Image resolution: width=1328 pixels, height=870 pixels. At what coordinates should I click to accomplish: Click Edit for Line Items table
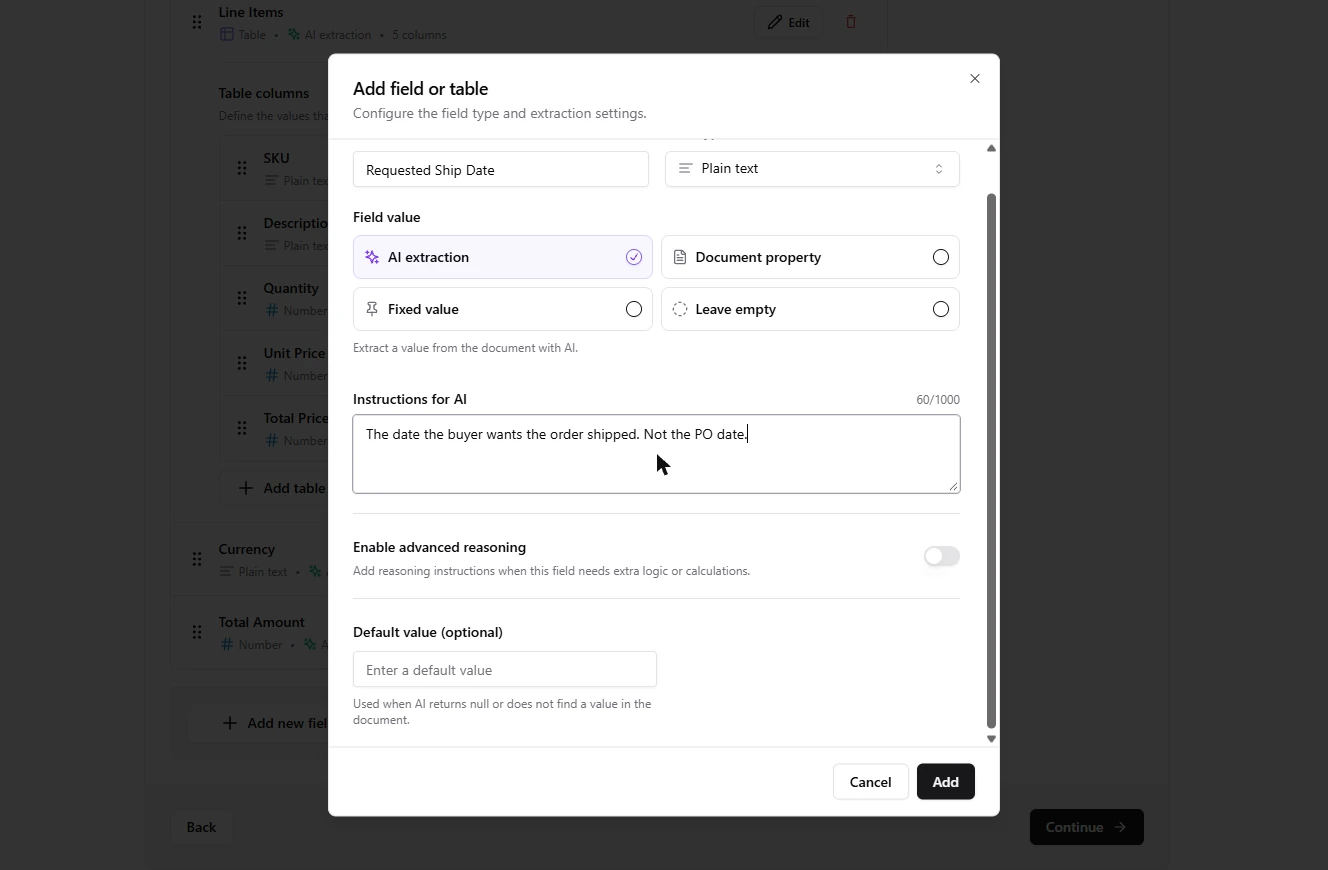(x=788, y=22)
